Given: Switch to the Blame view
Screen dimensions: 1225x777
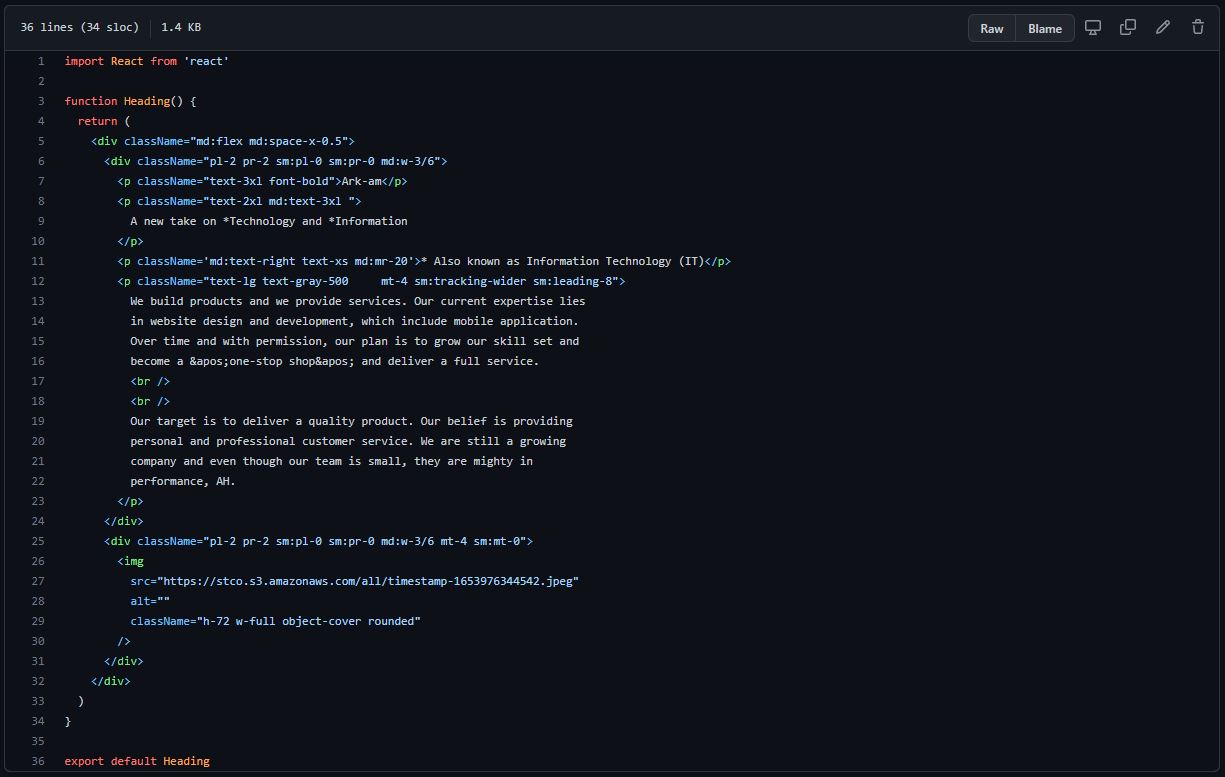Looking at the screenshot, I should point(1044,28).
